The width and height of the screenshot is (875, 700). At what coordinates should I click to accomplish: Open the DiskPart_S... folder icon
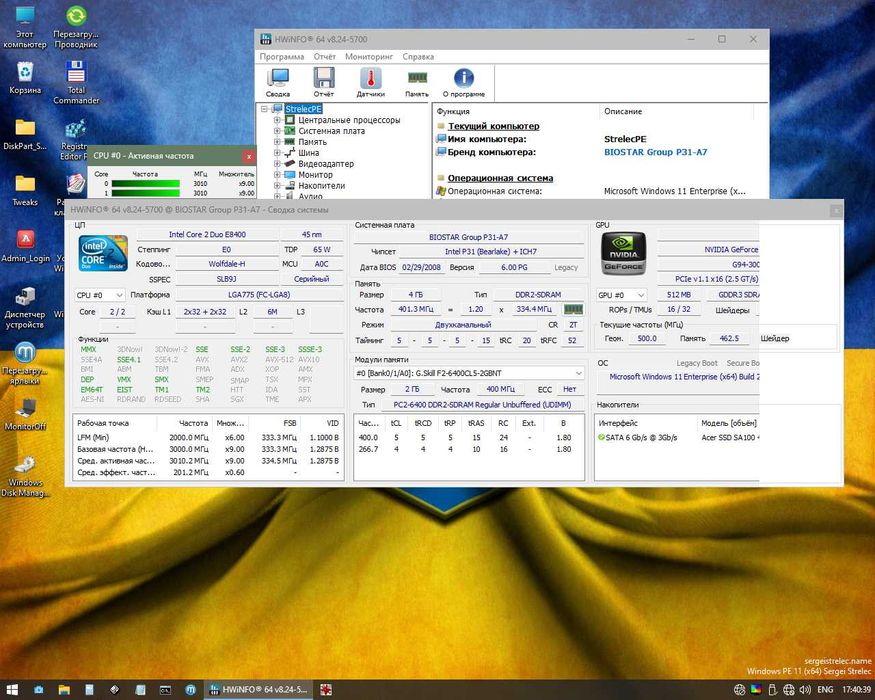coord(25,135)
